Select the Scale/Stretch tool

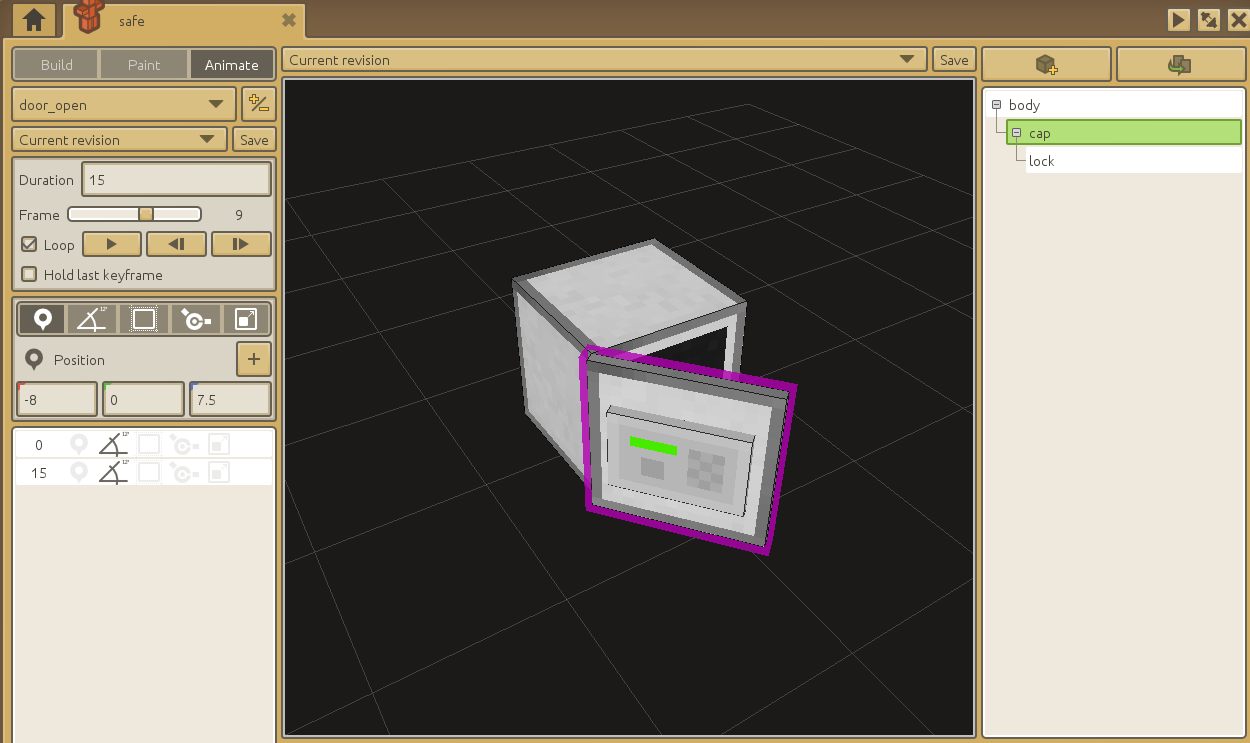(x=245, y=319)
